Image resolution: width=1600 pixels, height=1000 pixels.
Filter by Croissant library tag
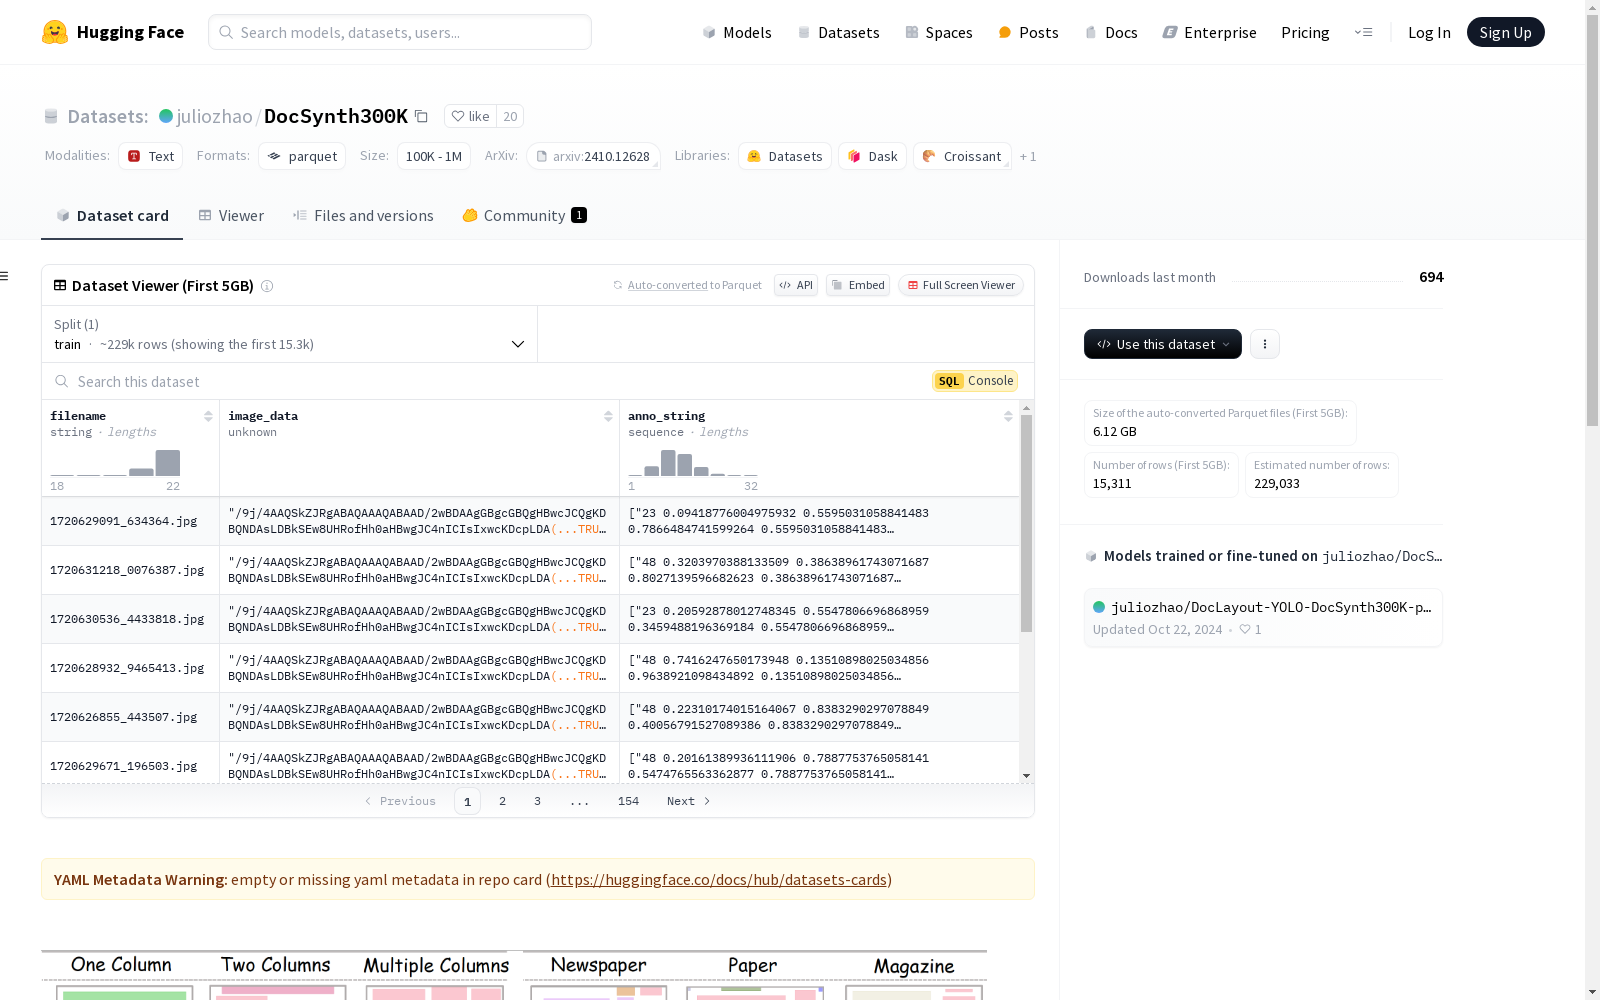(x=962, y=156)
